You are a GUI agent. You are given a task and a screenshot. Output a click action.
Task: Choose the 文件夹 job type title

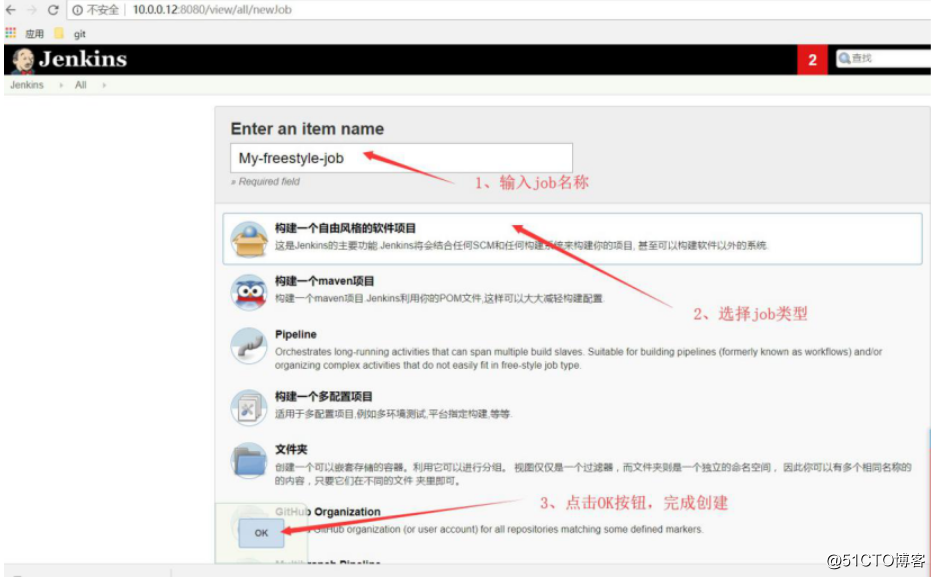pyautogui.click(x=291, y=449)
